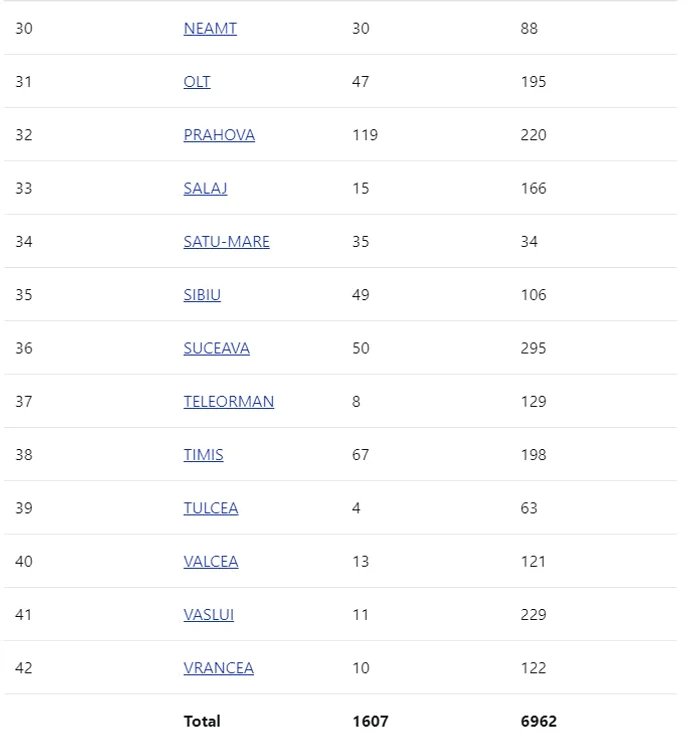The height and width of the screenshot is (746, 700).
Task: Follow the TELEORMAN link
Action: 228,401
